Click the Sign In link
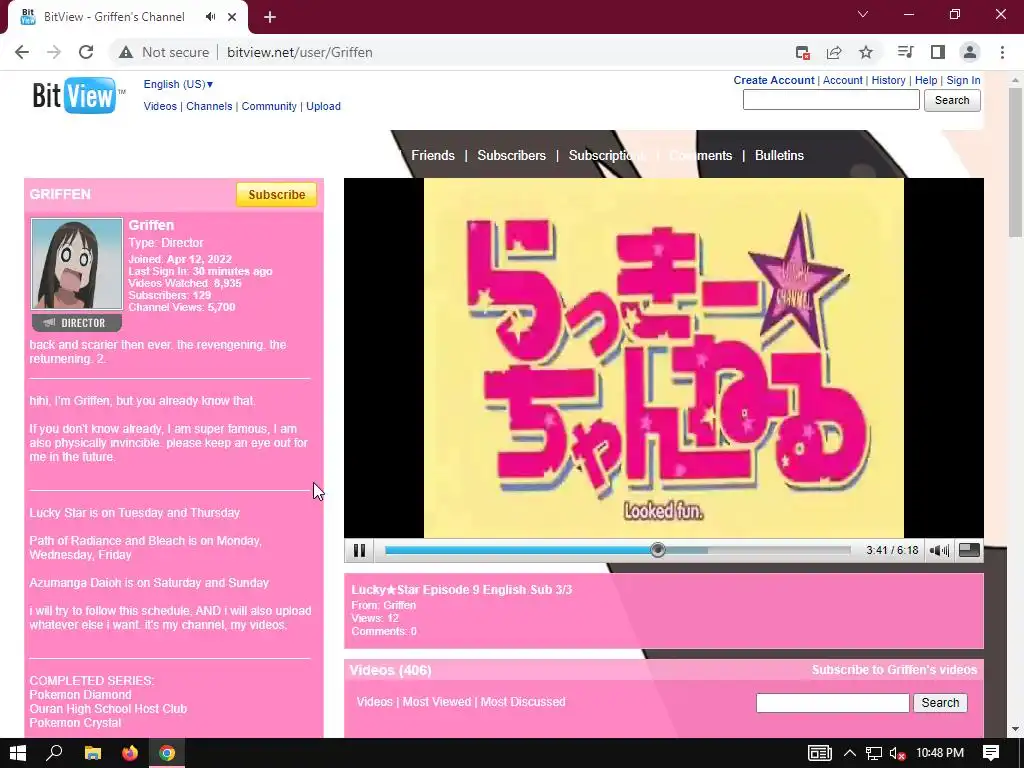Image resolution: width=1024 pixels, height=768 pixels. [x=963, y=80]
